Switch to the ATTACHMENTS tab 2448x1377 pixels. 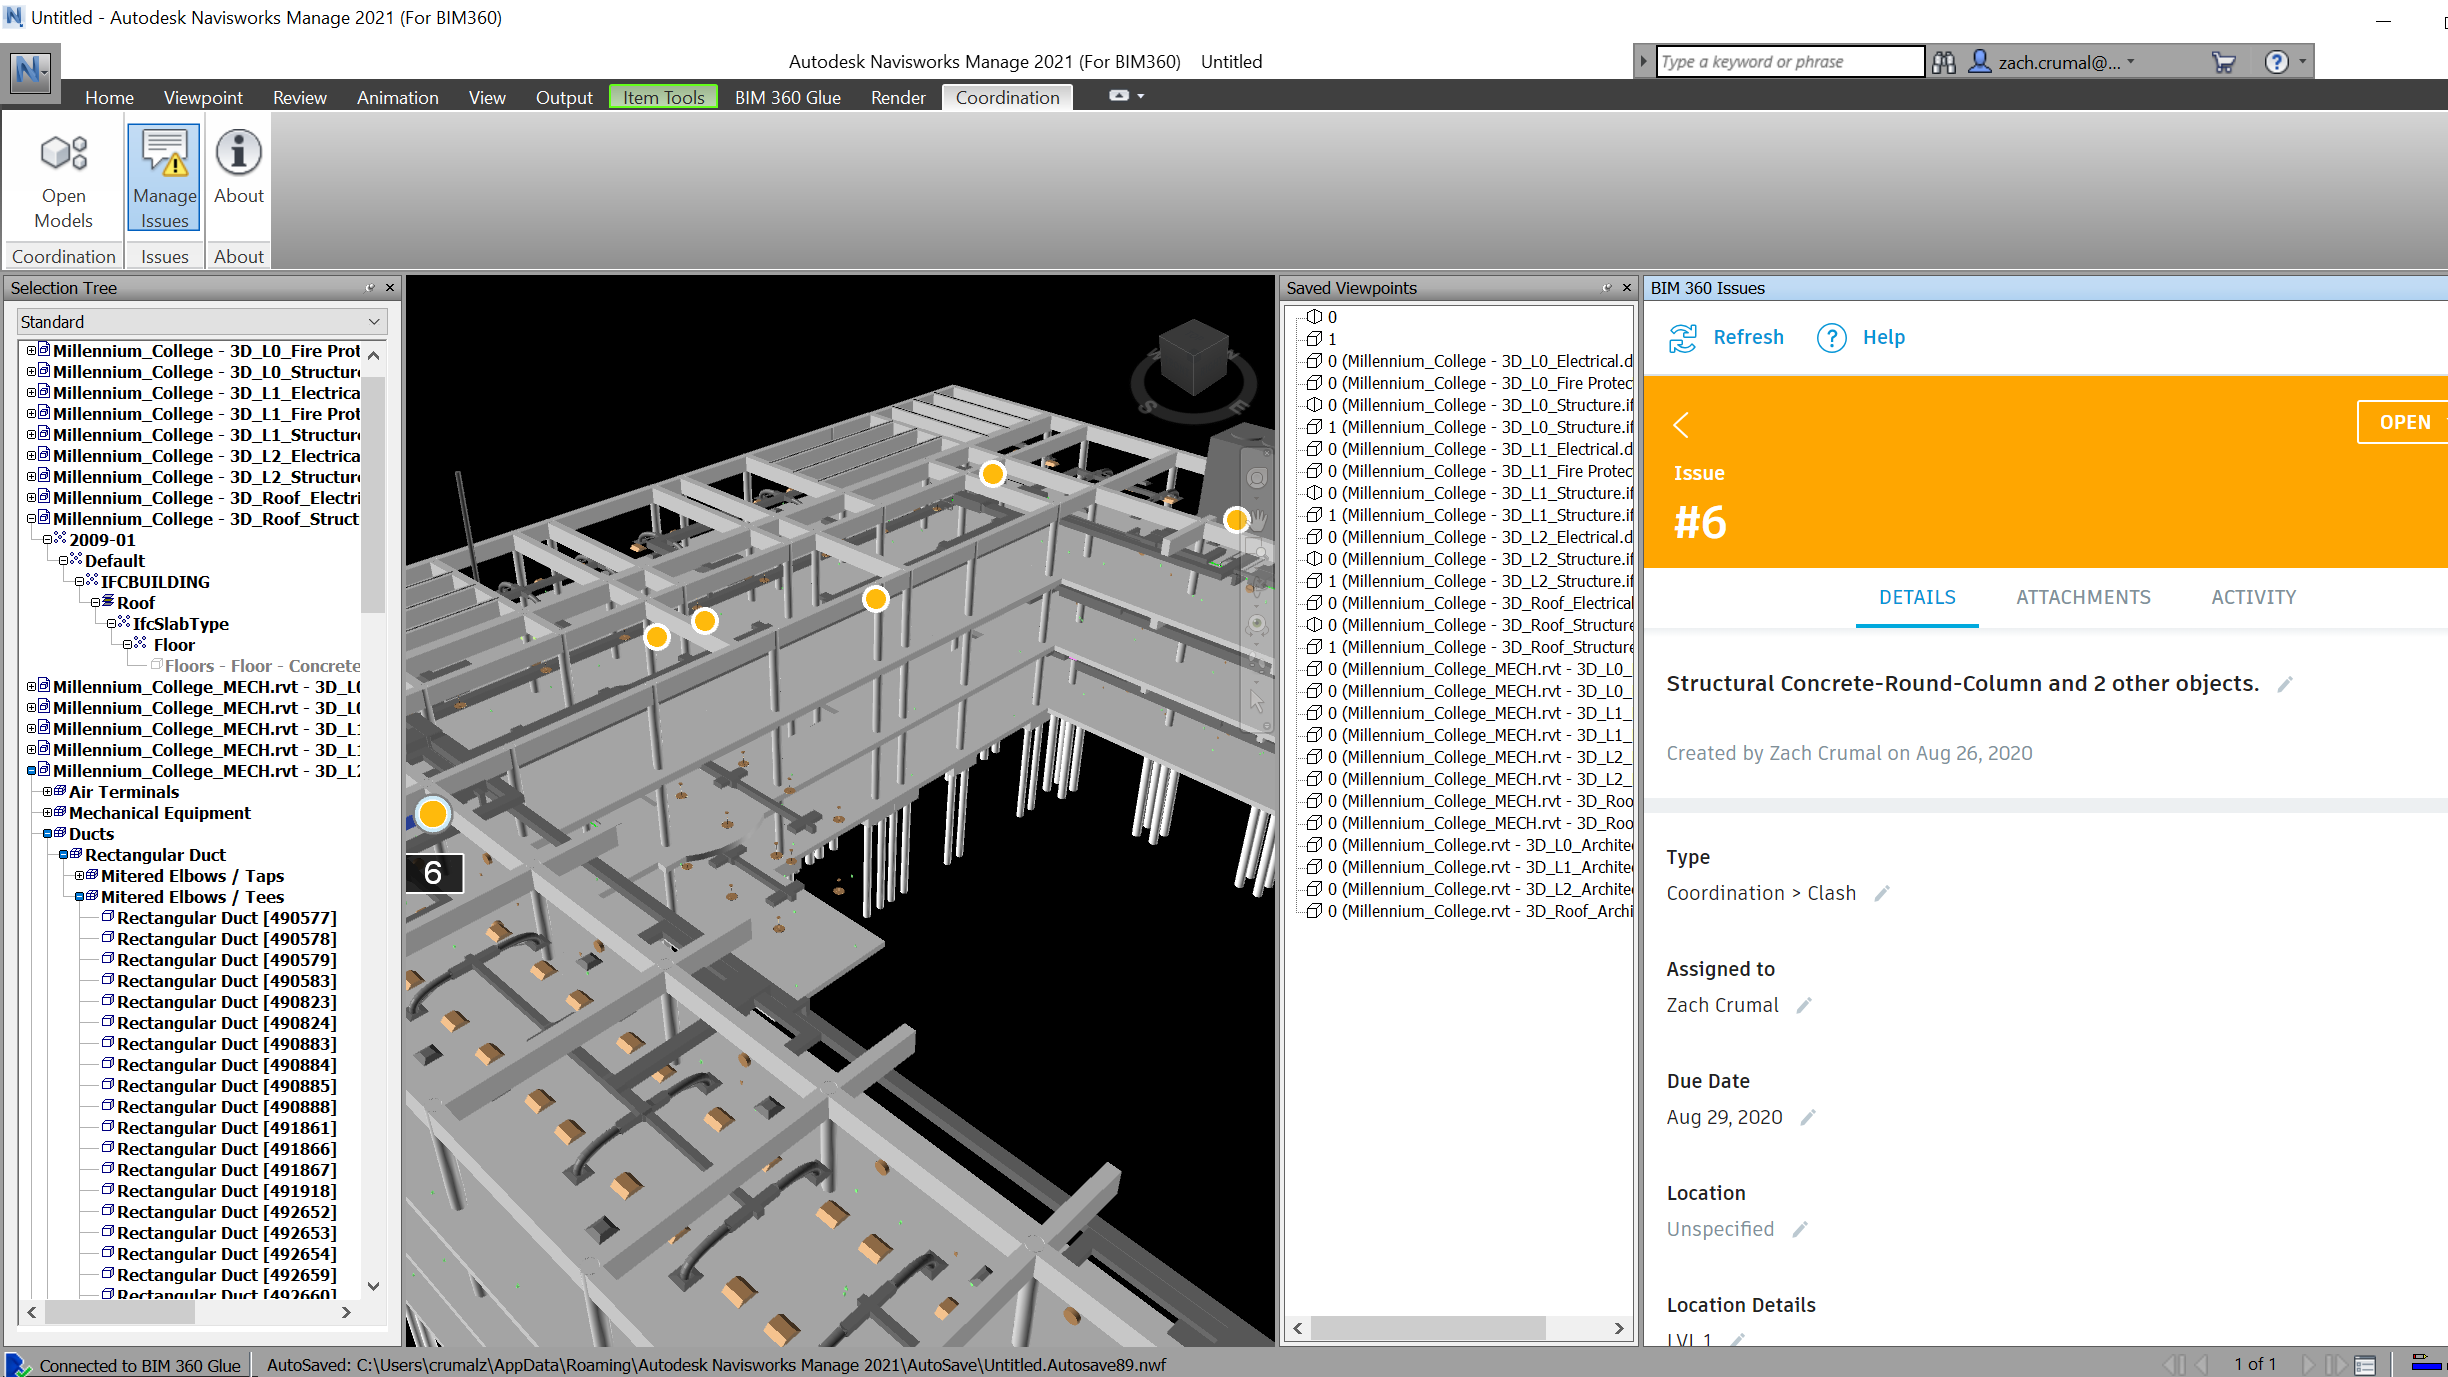click(2083, 597)
